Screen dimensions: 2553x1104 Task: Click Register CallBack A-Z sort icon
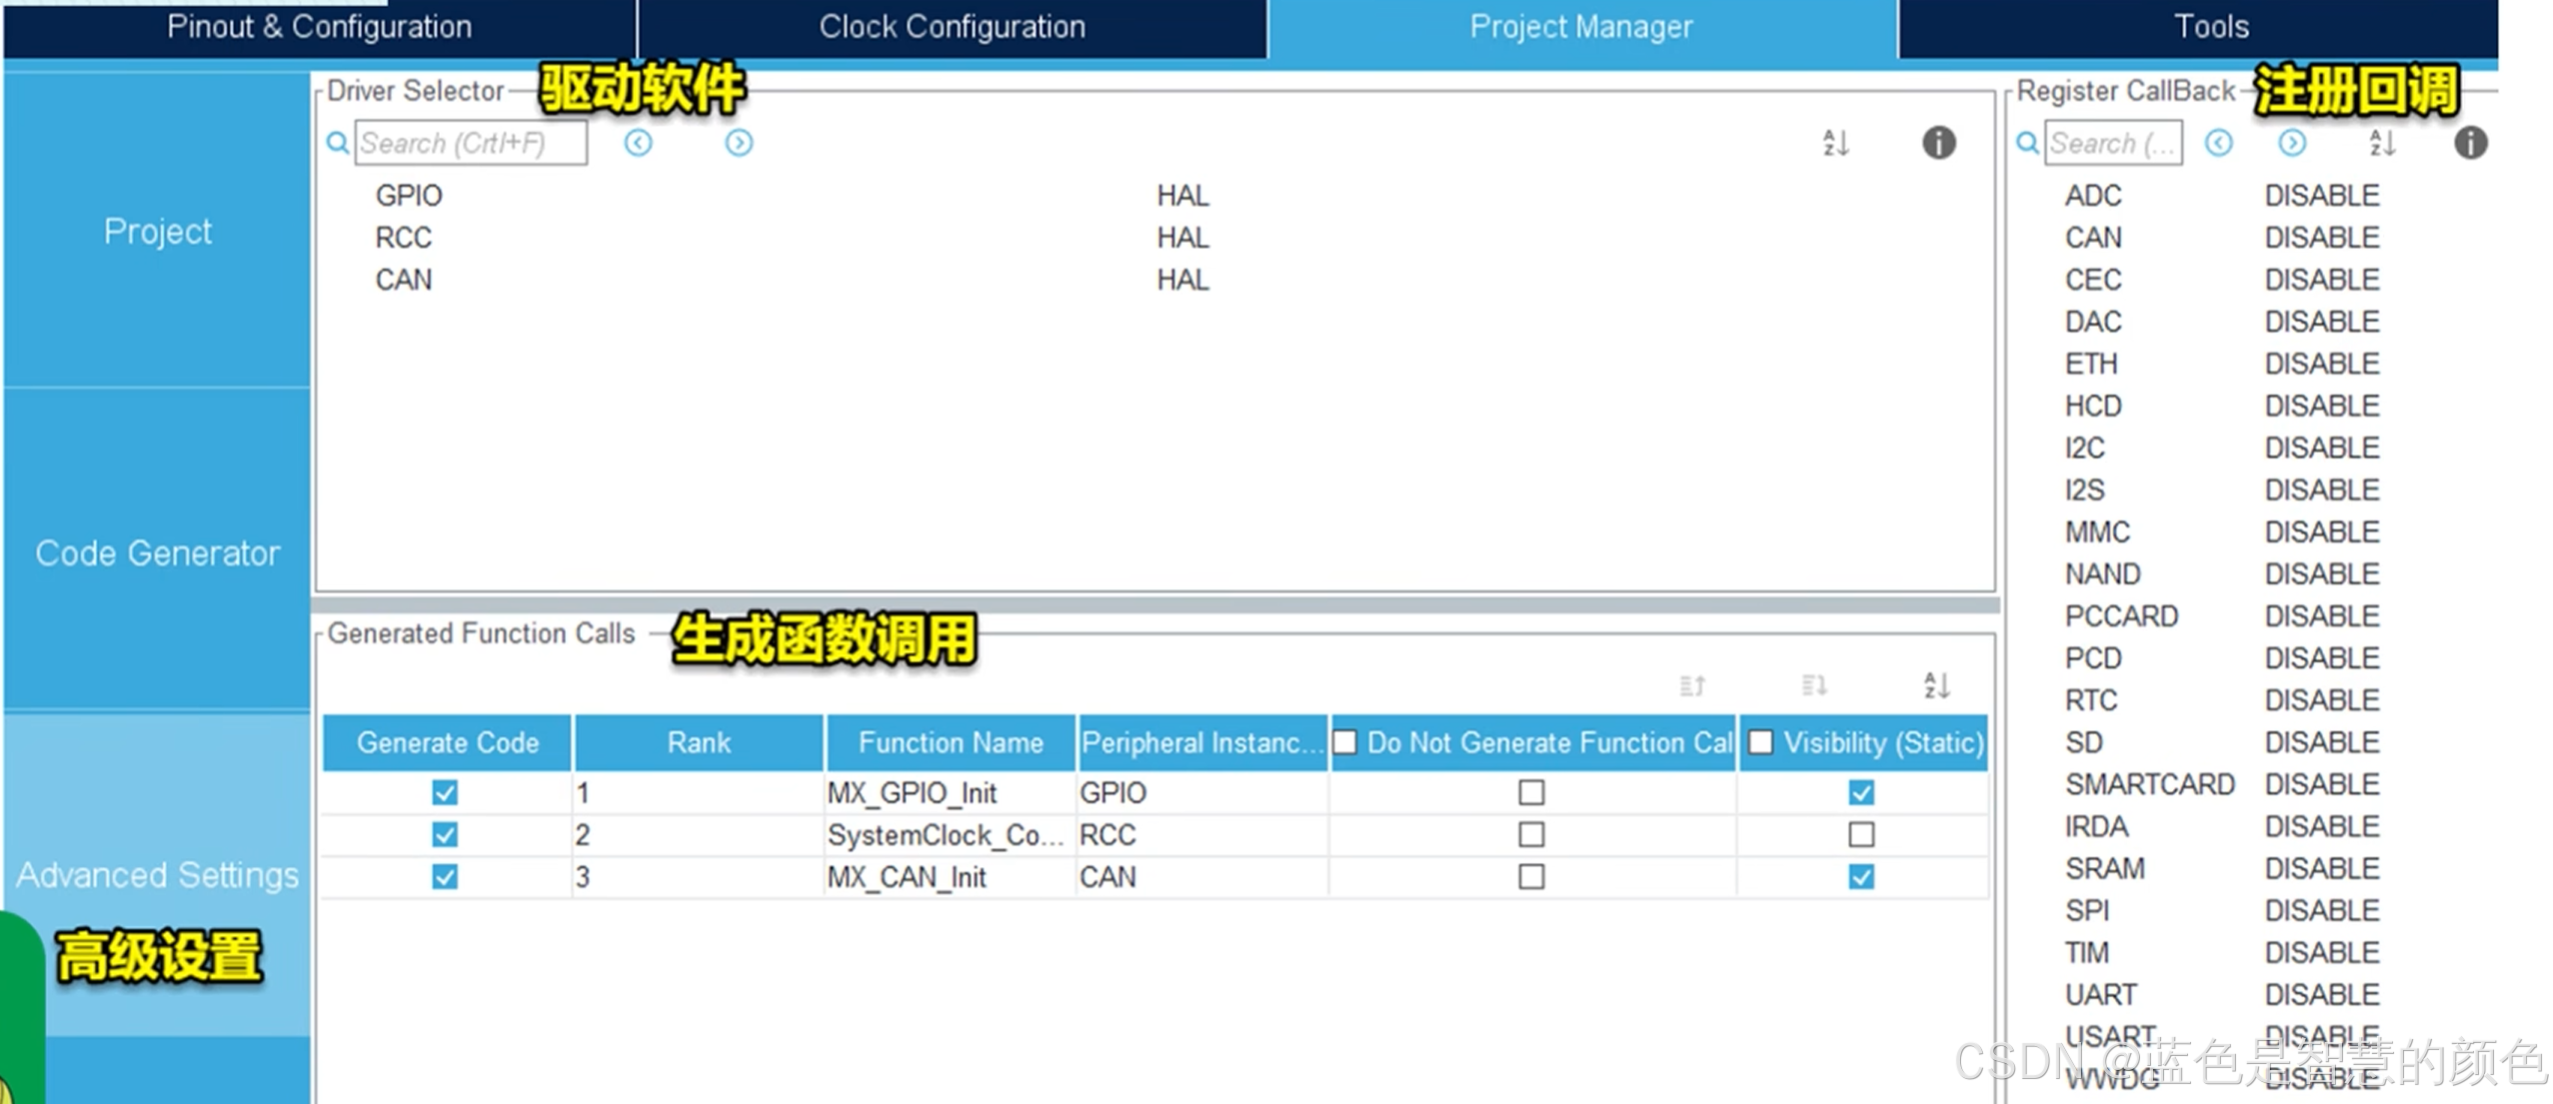coord(2382,143)
